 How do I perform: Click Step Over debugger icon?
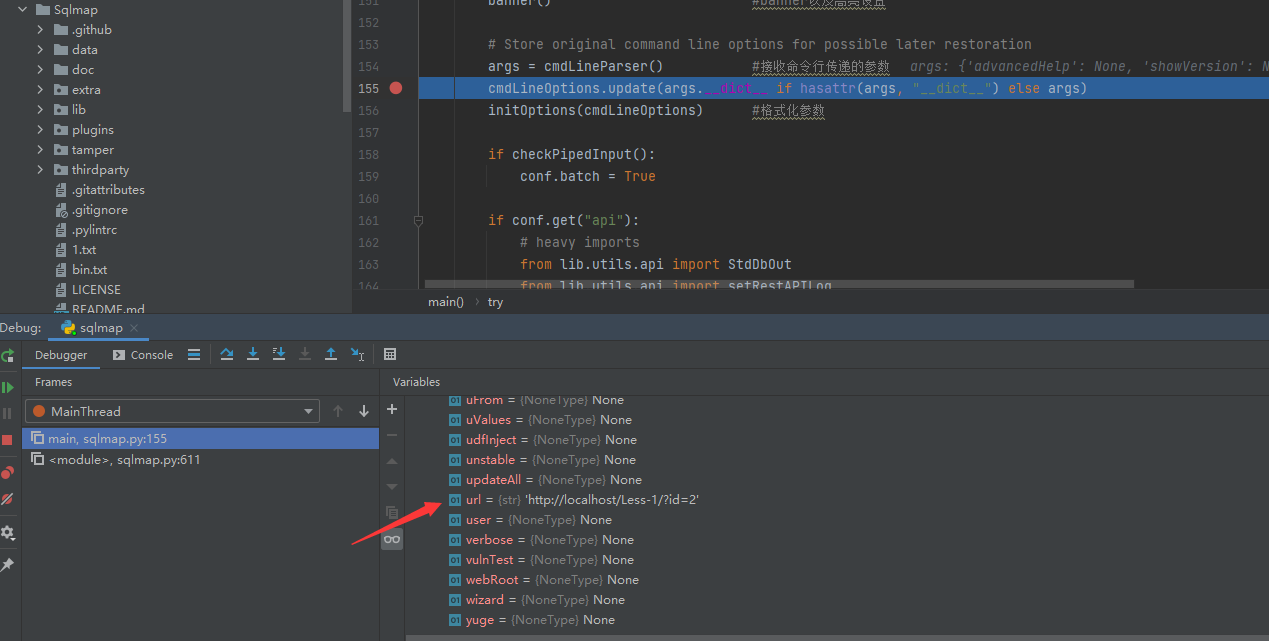227,354
